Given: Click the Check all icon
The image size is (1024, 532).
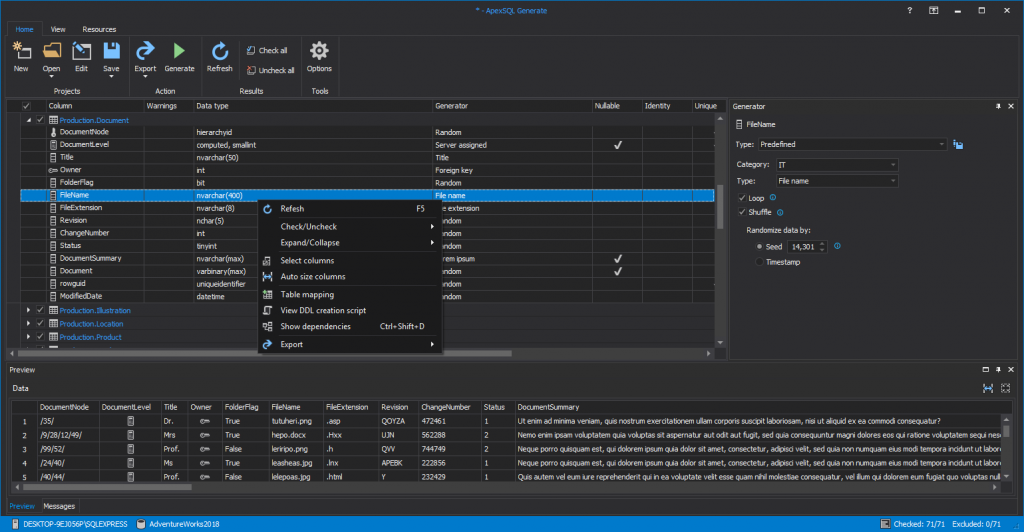Looking at the screenshot, I should tap(251, 50).
